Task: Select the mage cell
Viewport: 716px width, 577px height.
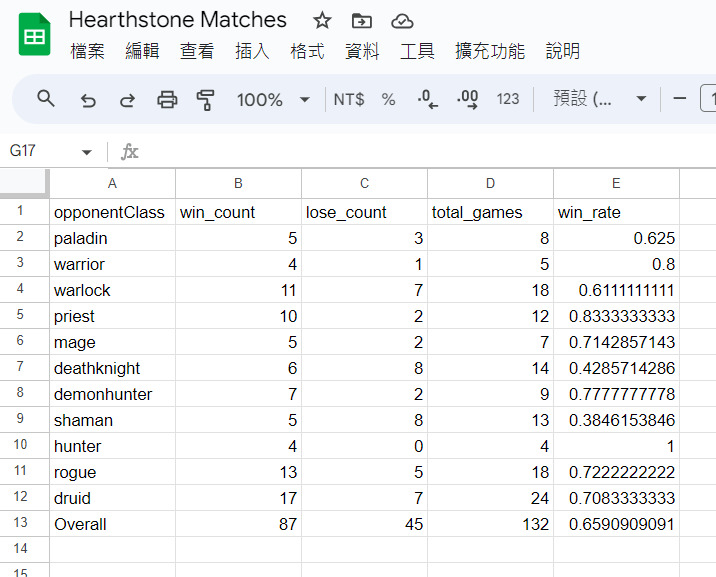Action: click(112, 342)
